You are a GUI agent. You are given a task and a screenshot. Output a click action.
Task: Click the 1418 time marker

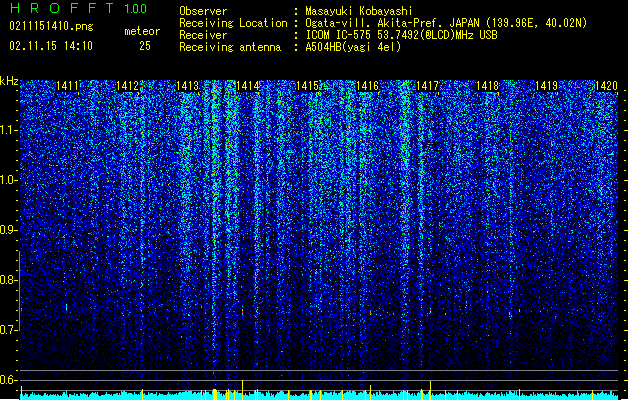487,86
